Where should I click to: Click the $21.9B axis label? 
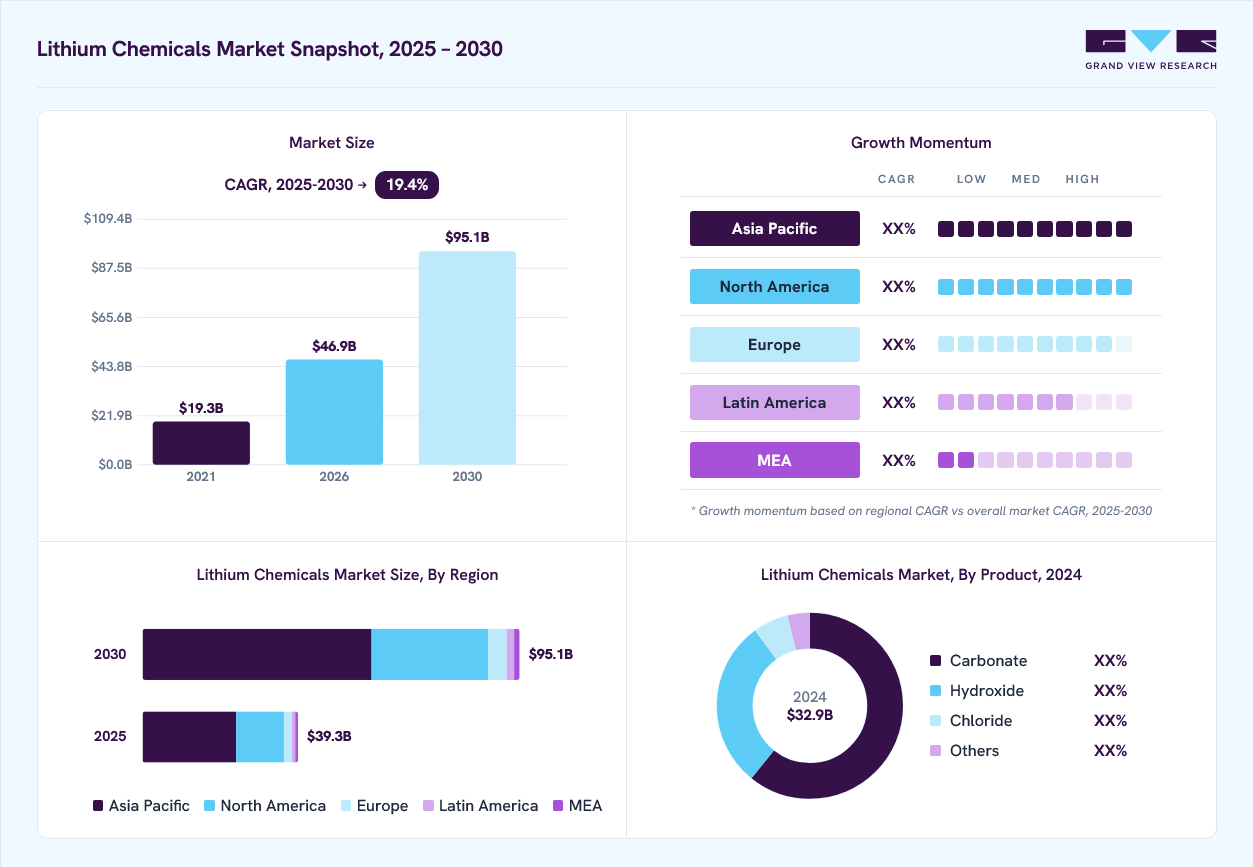(112, 415)
